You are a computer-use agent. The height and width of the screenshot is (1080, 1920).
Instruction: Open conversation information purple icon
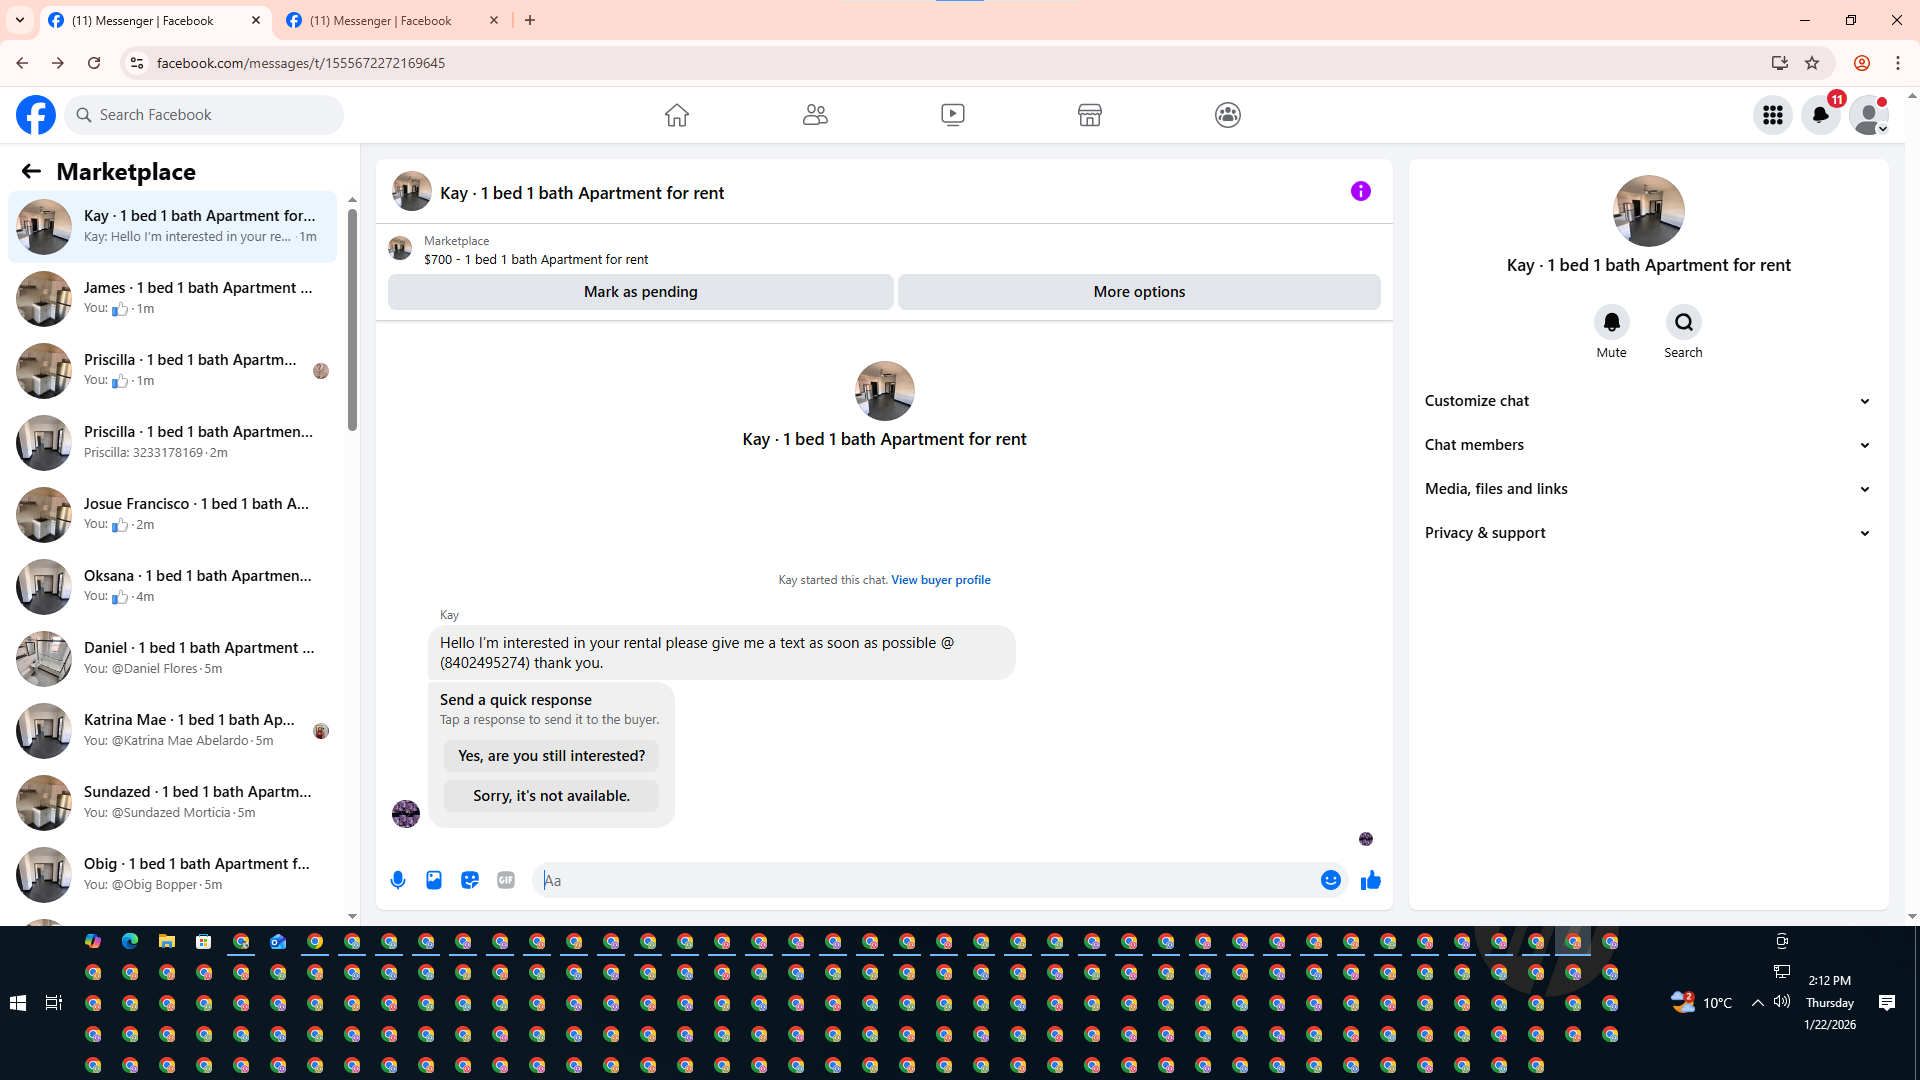pyautogui.click(x=1361, y=191)
